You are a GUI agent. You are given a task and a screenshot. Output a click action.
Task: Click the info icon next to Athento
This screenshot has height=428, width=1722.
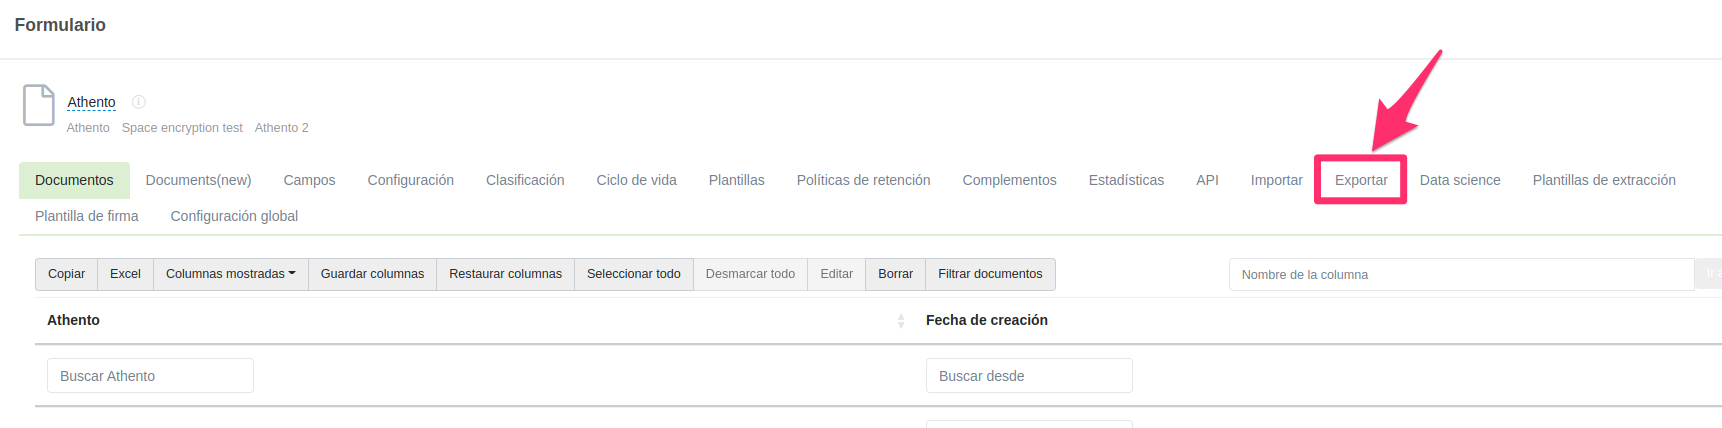pyautogui.click(x=139, y=102)
